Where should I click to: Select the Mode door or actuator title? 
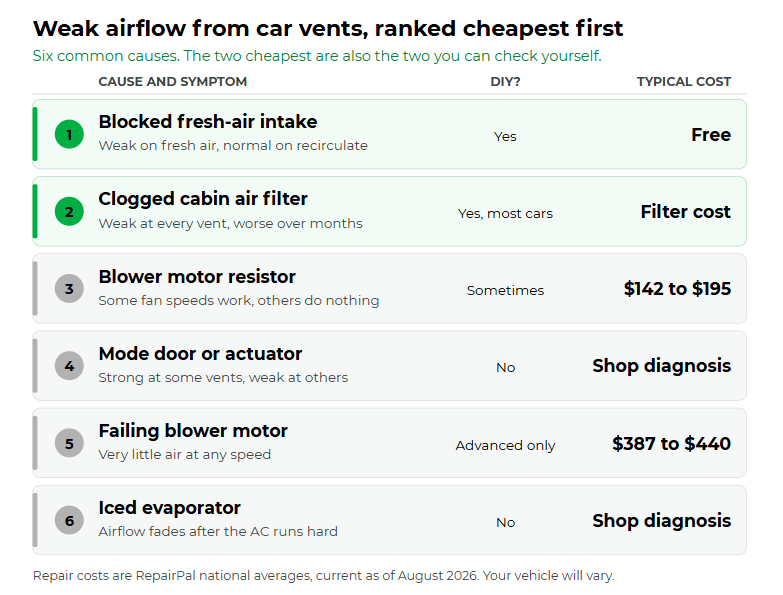(200, 353)
